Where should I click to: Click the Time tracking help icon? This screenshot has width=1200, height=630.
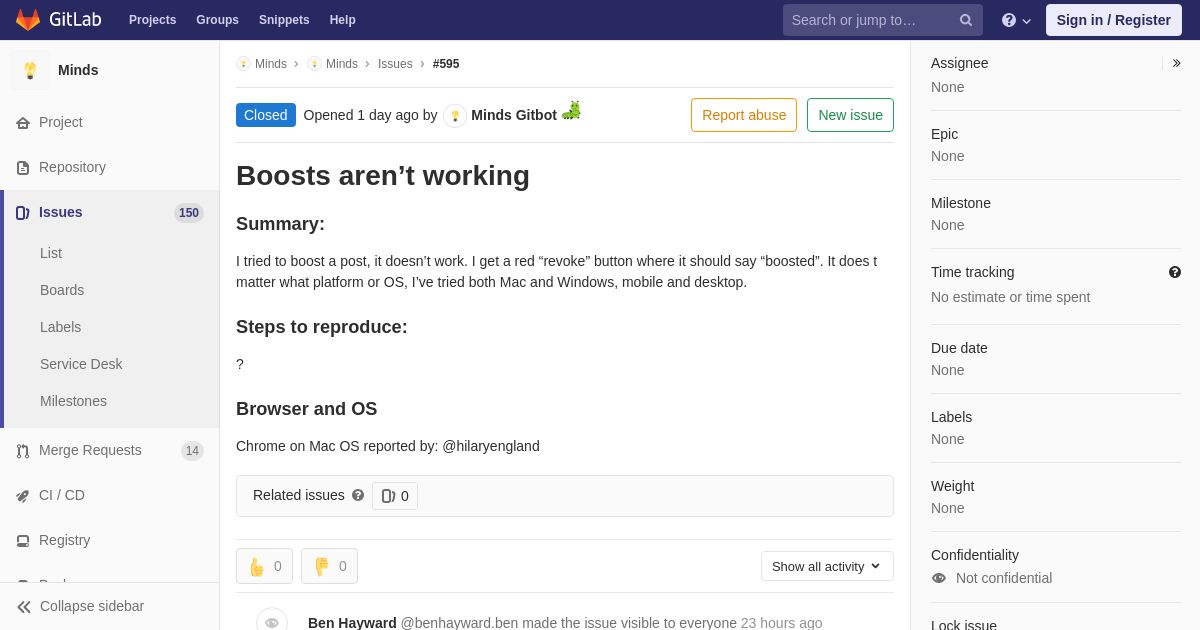click(x=1175, y=272)
